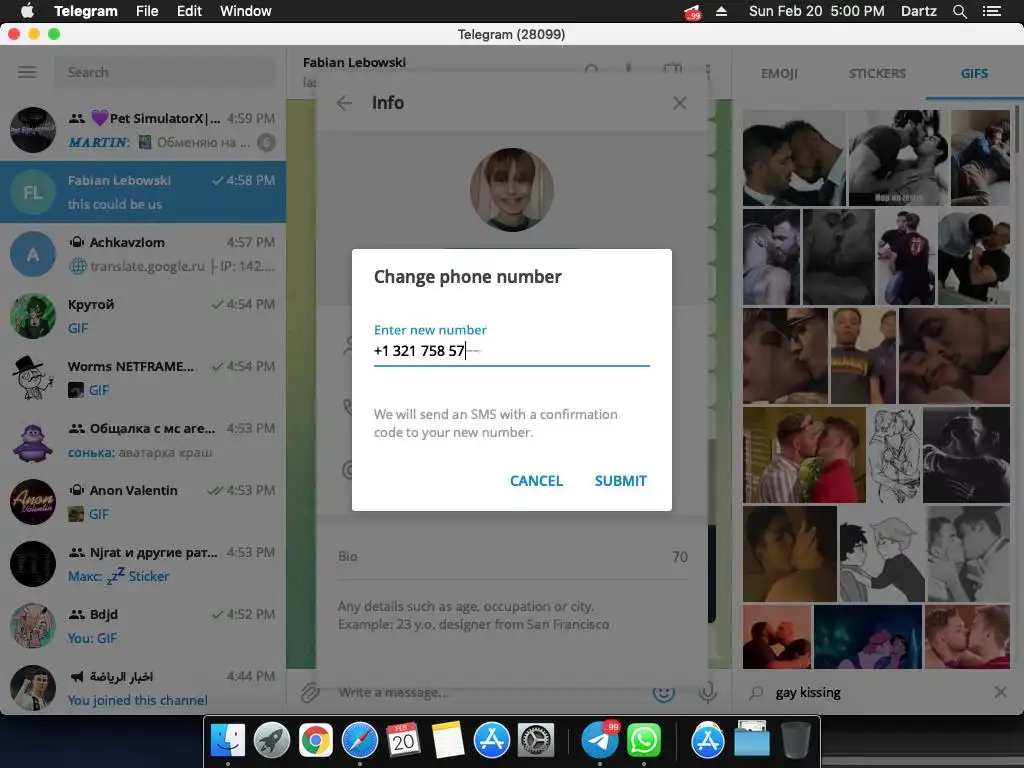The height and width of the screenshot is (768, 1024).
Task: Click the Telegram status icon in menu bar
Action: point(692,12)
